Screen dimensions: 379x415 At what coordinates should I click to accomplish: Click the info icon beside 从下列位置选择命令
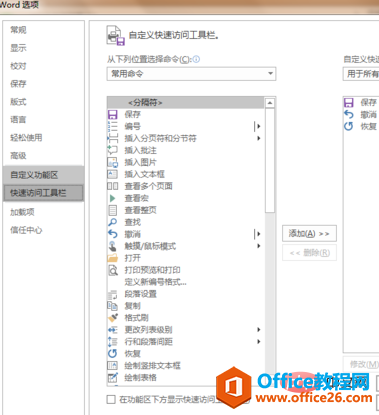tap(196, 59)
